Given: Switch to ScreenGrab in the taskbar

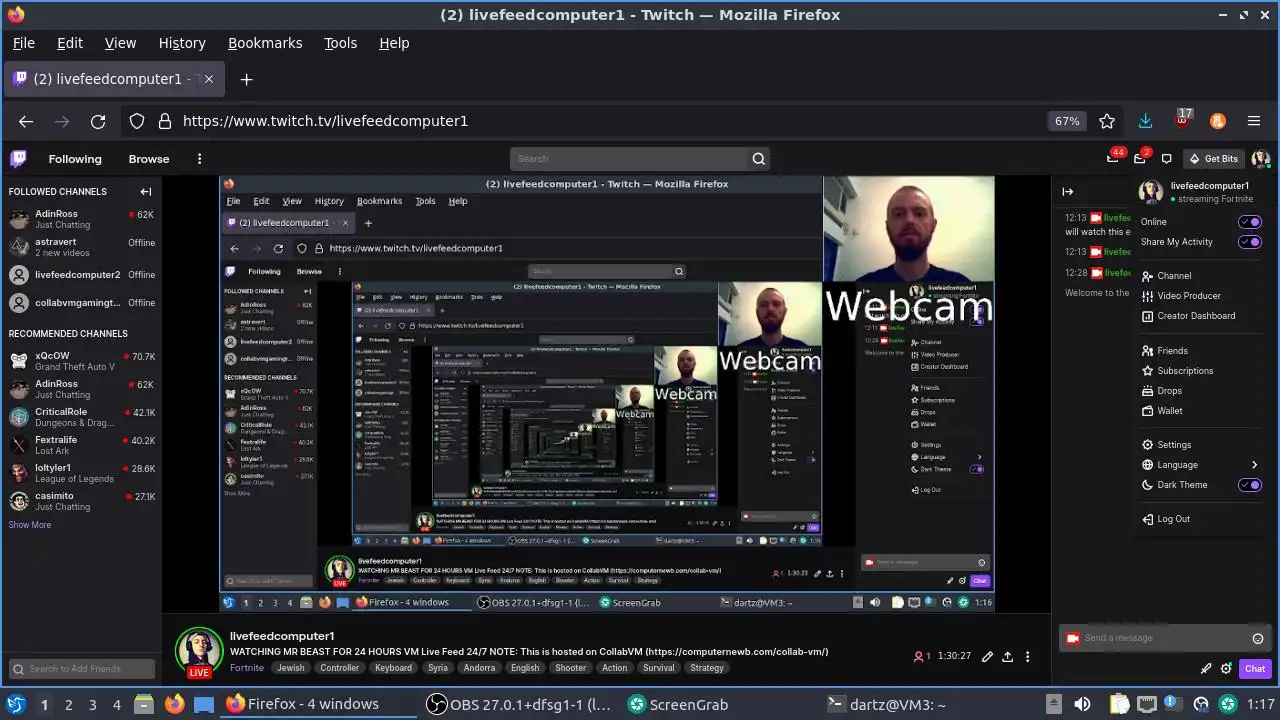Looking at the screenshot, I should [x=677, y=704].
